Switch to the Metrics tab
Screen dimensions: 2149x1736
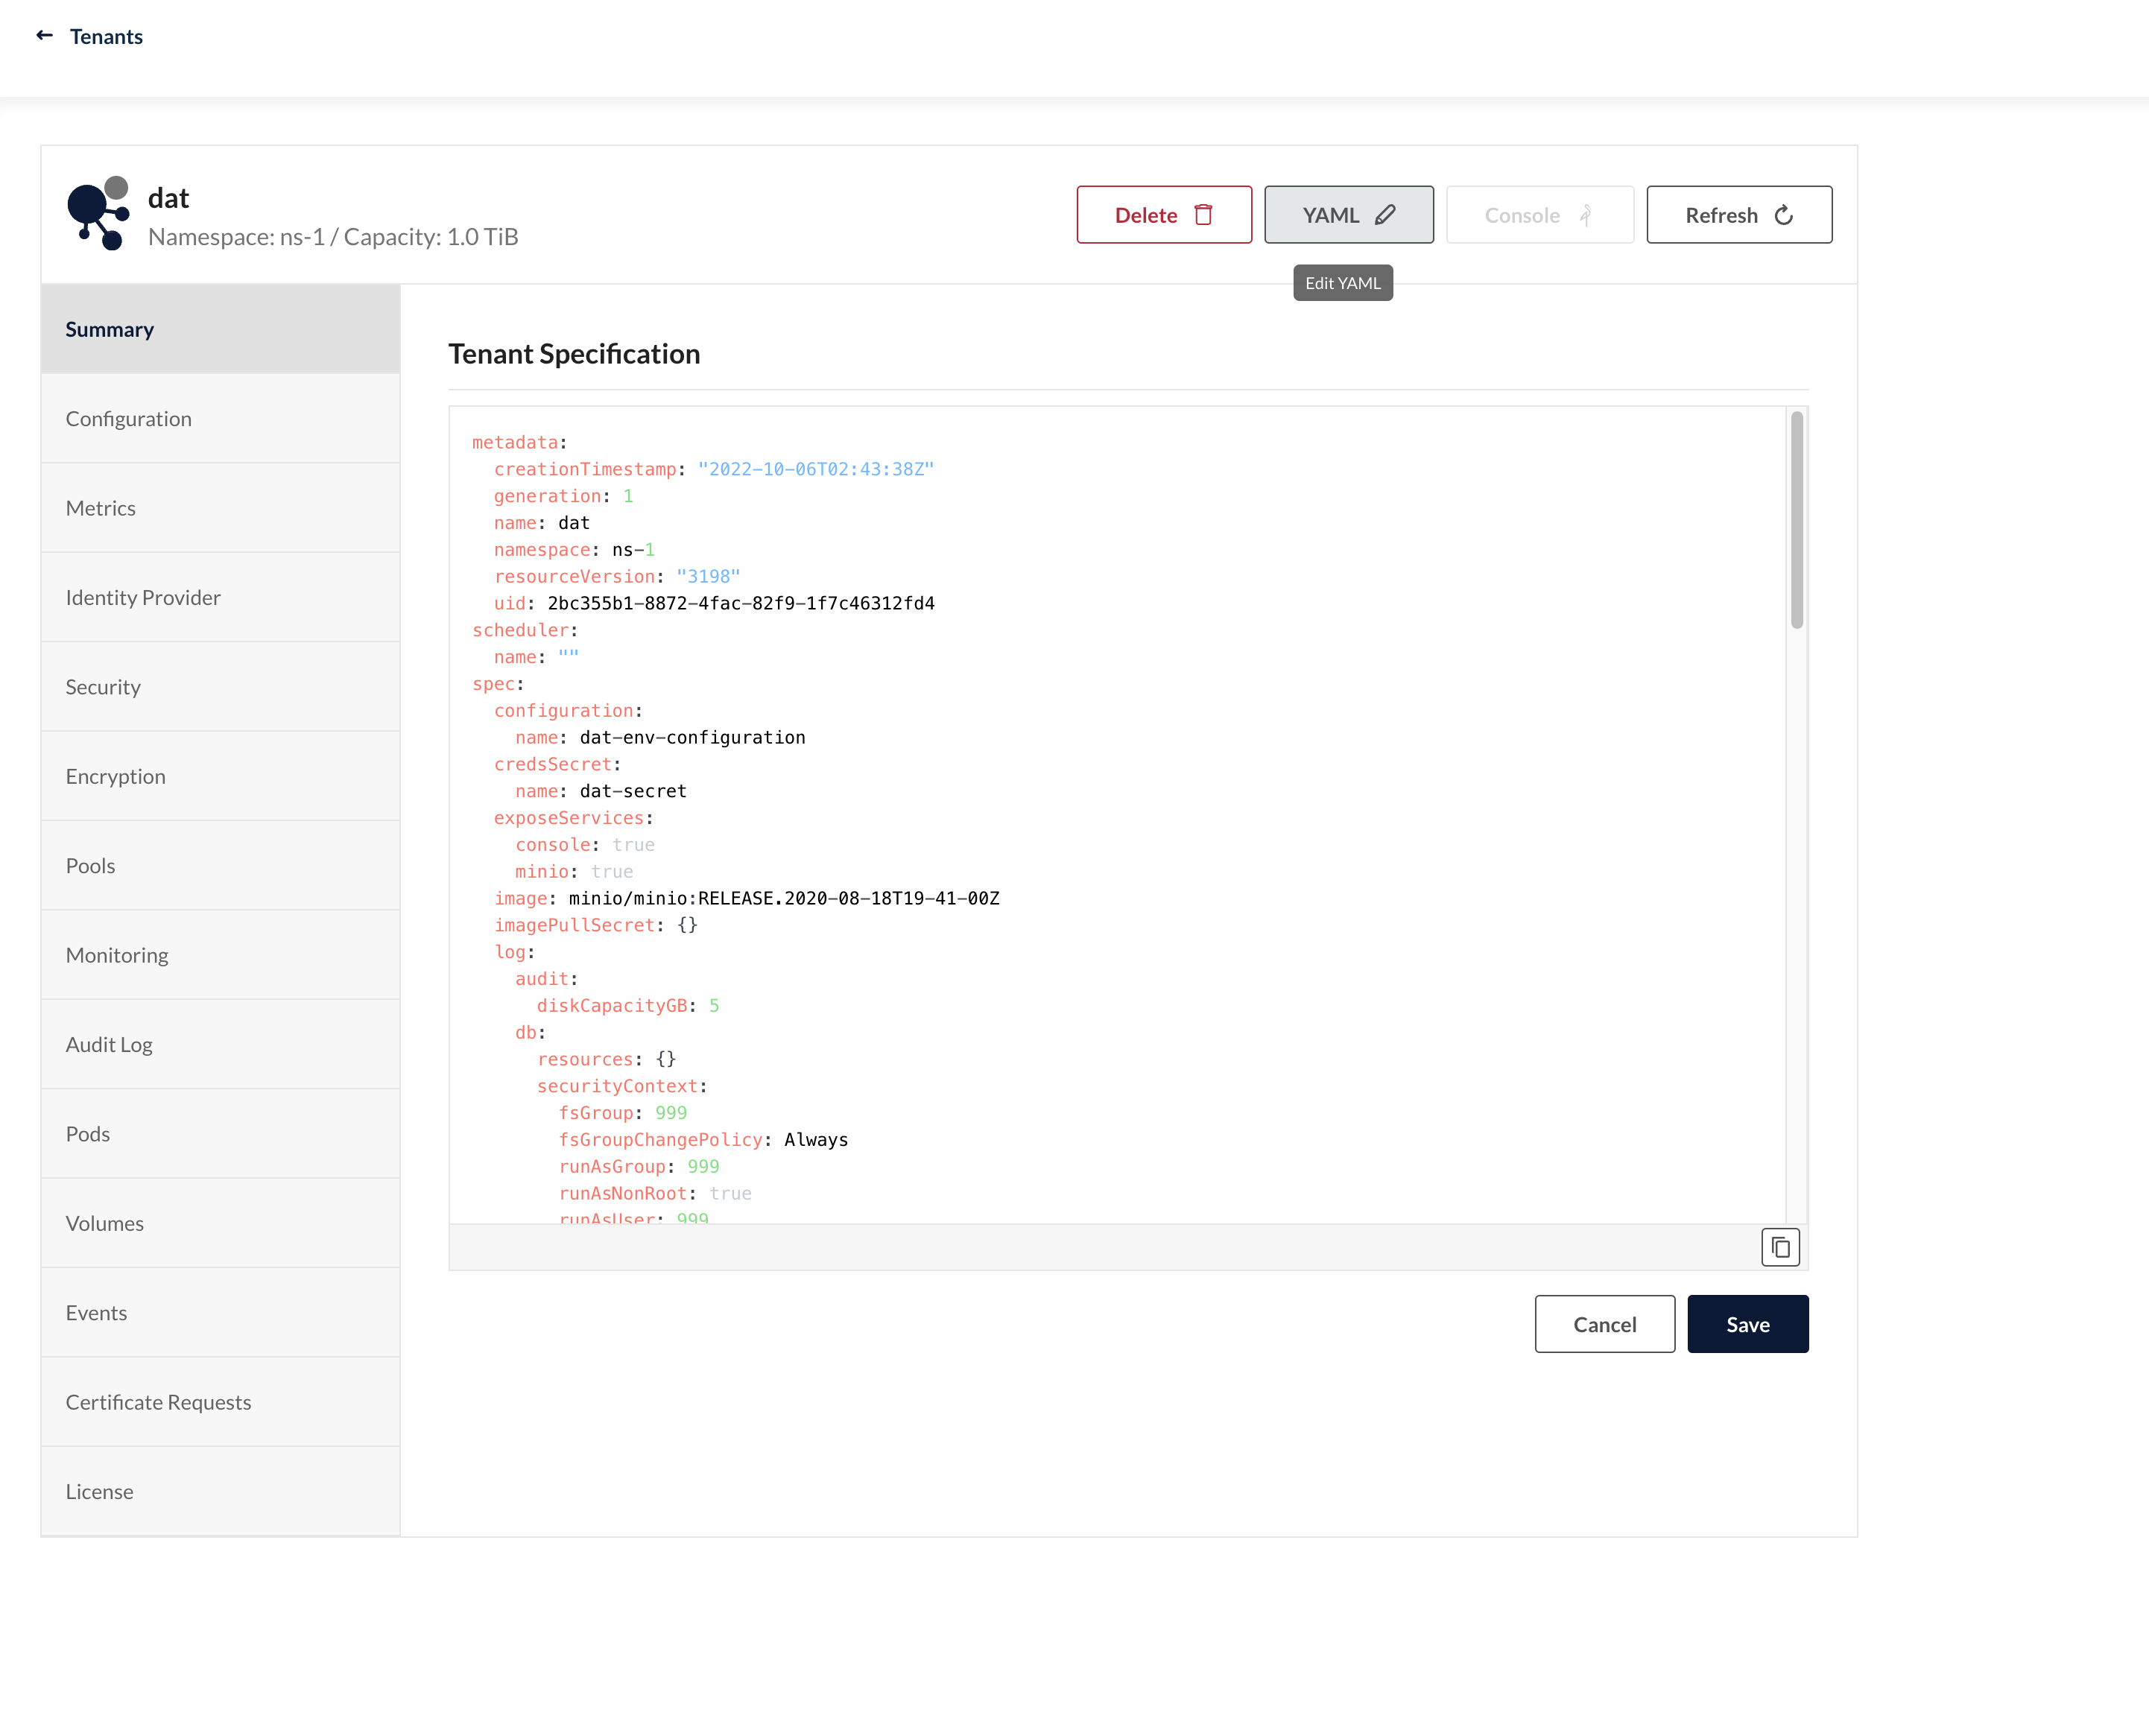coord(101,508)
